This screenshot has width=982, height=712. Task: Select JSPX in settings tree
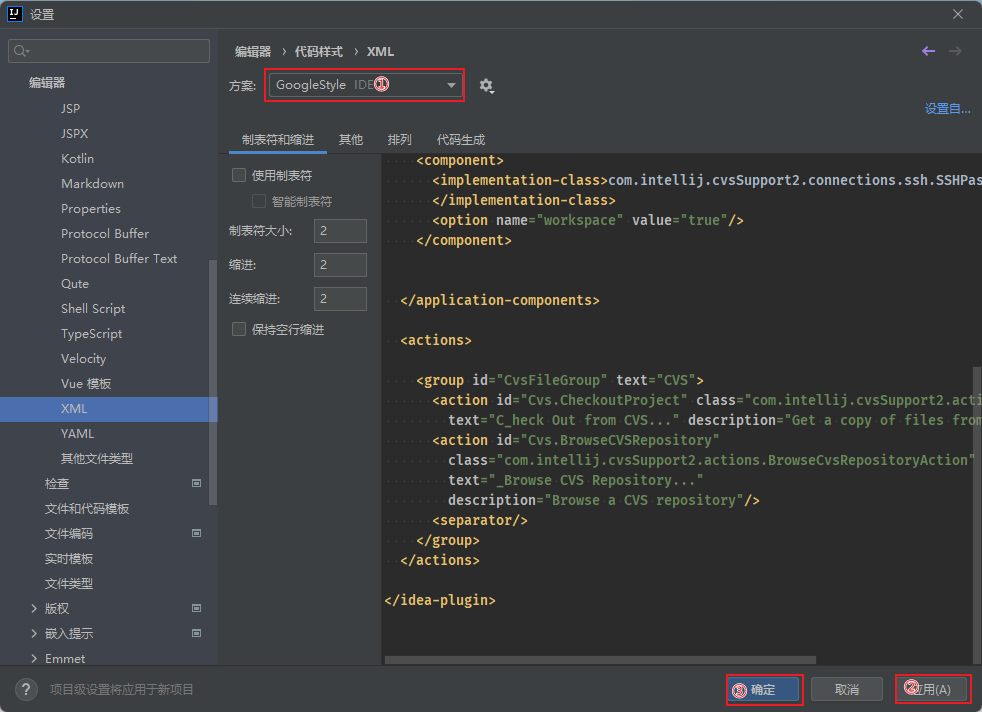75,133
